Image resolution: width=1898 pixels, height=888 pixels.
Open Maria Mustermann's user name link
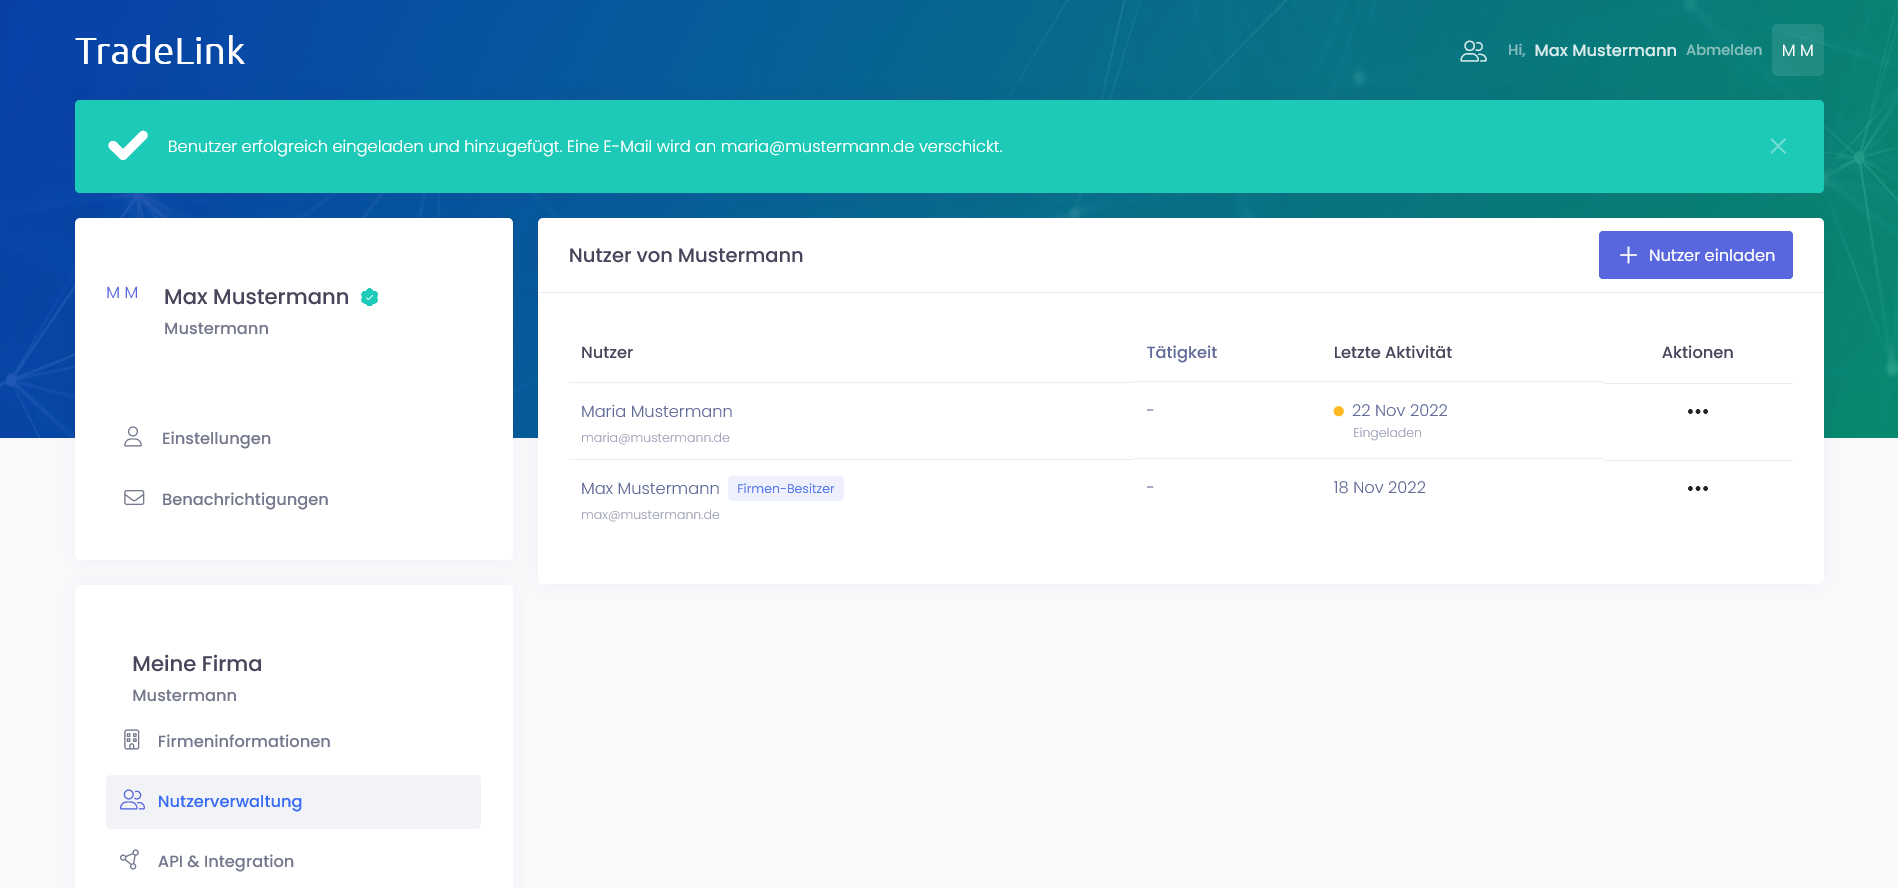pos(656,411)
